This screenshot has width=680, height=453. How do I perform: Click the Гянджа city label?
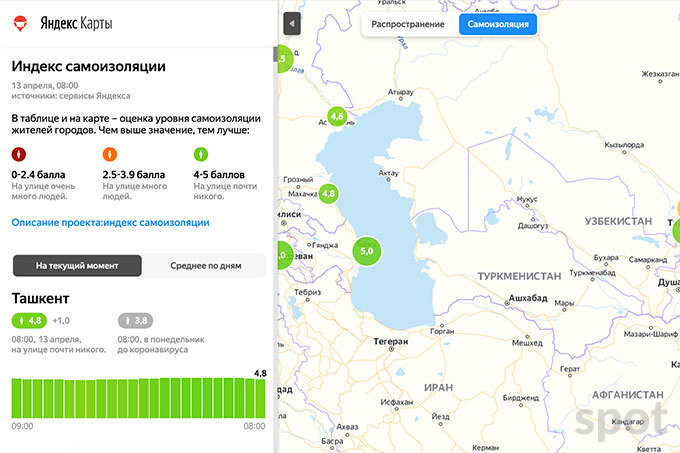point(325,245)
